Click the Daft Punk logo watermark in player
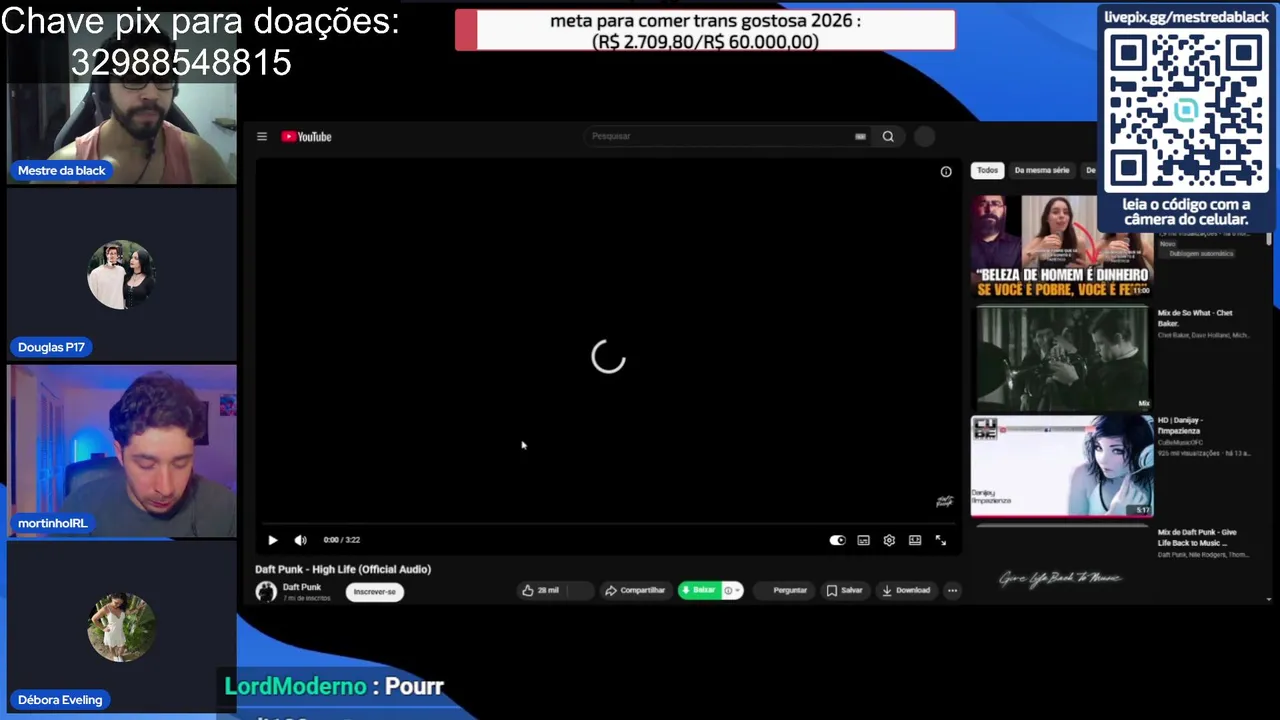1280x720 pixels. [x=944, y=501]
